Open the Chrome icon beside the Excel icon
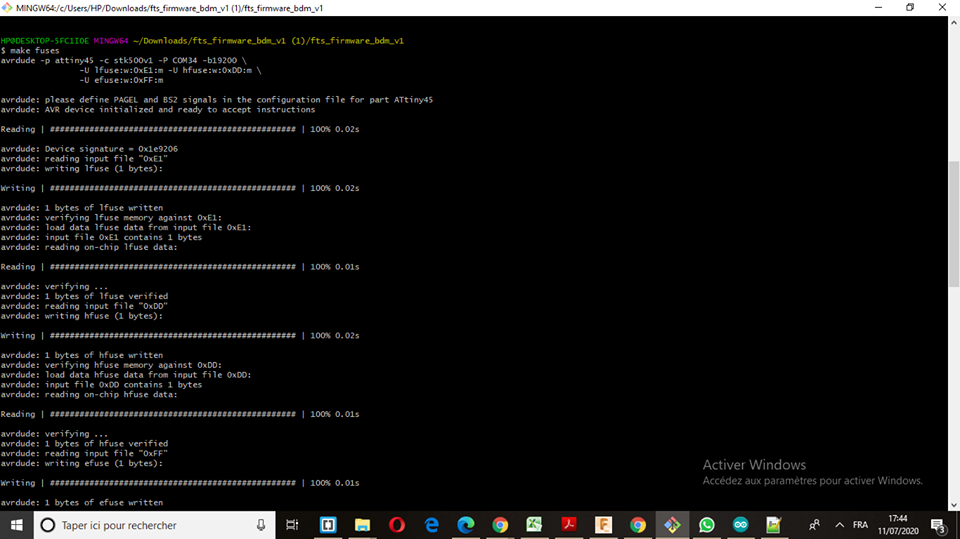Screen dimensions: 960x539 500,525
